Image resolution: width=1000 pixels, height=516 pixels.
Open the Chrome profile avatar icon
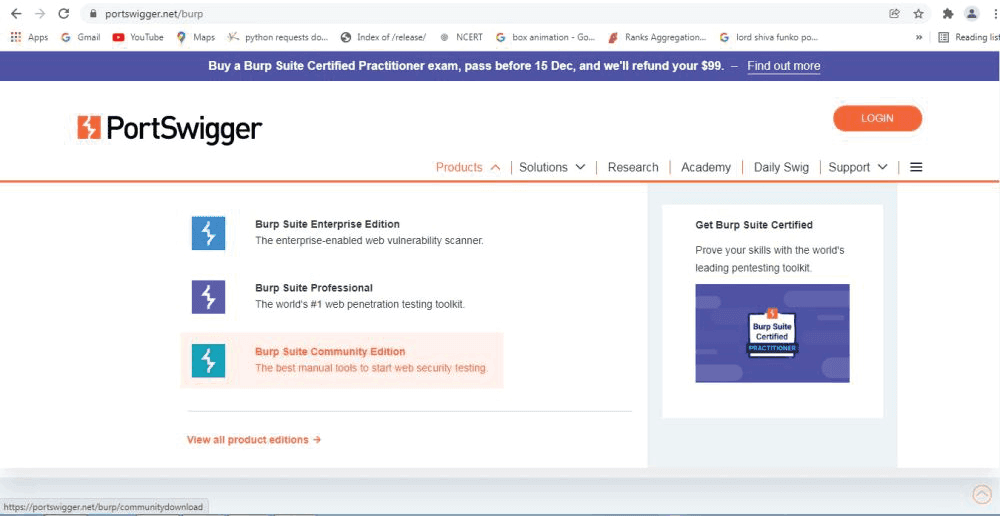point(971,14)
